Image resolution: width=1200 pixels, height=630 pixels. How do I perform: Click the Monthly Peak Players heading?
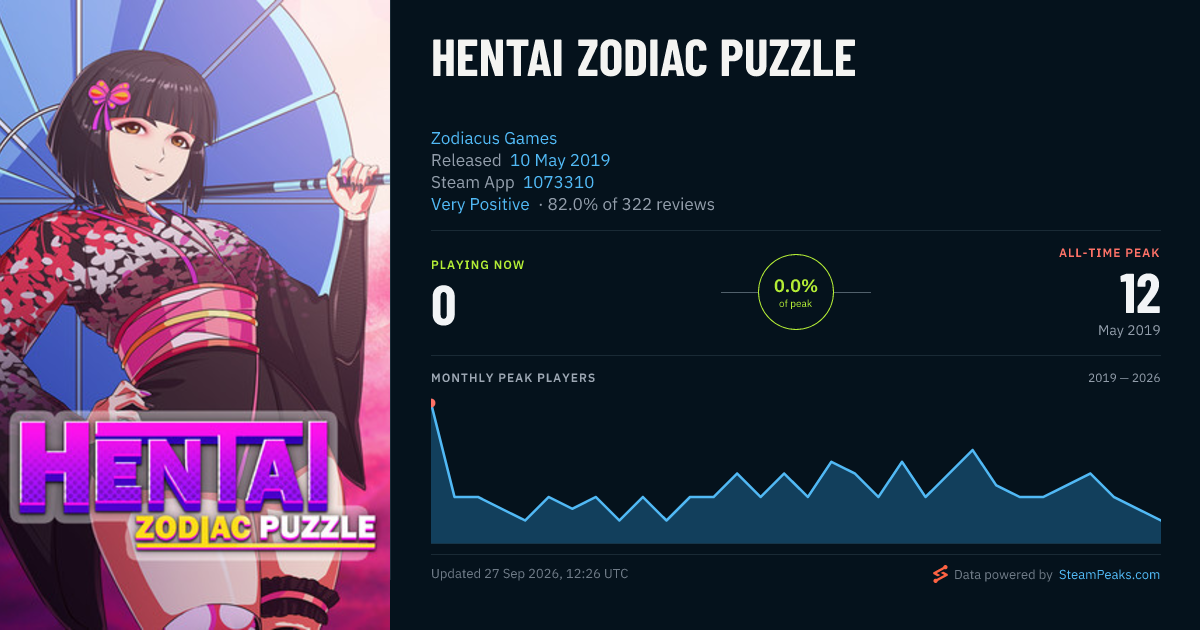tap(513, 378)
